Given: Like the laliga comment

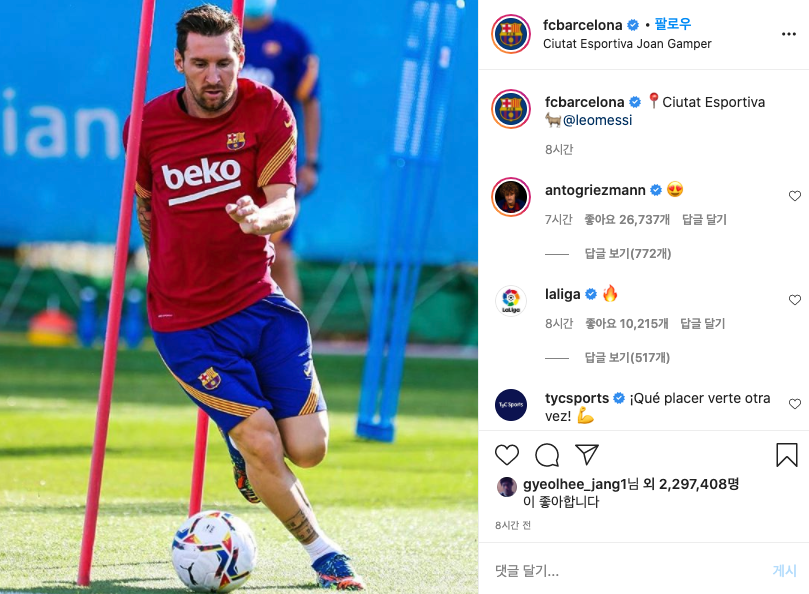Looking at the screenshot, I should click(795, 300).
